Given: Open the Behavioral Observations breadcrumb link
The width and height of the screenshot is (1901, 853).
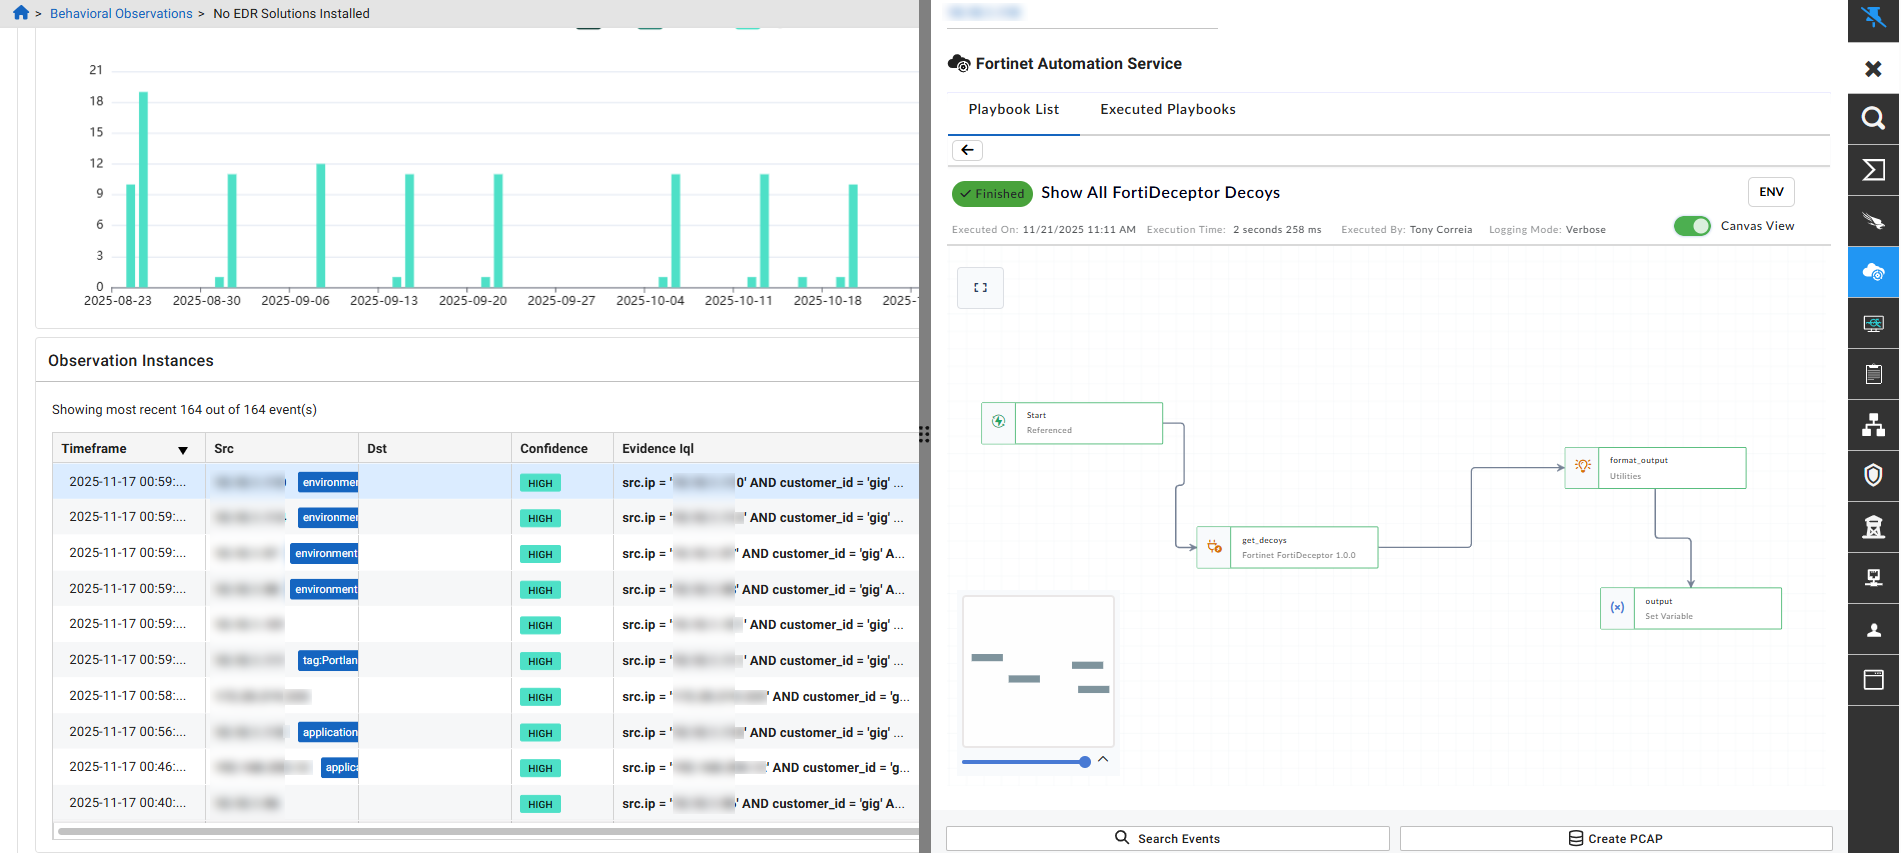Looking at the screenshot, I should [x=121, y=13].
